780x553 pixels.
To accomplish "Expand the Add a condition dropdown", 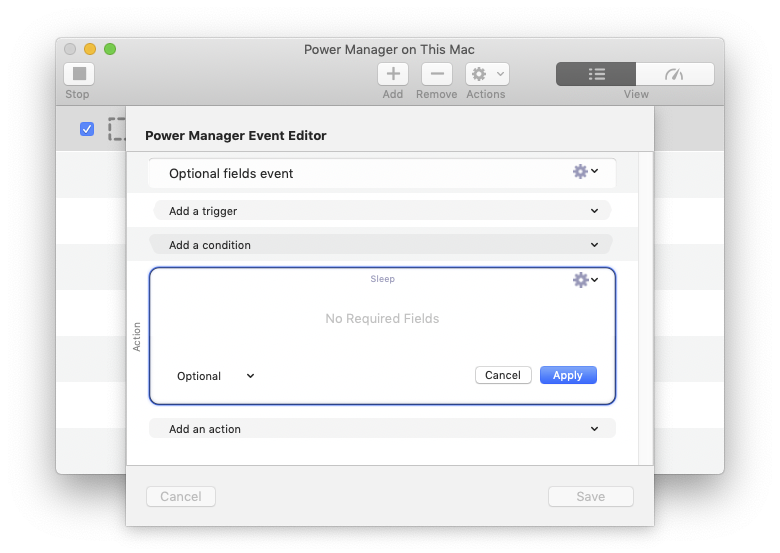I will tap(382, 245).
